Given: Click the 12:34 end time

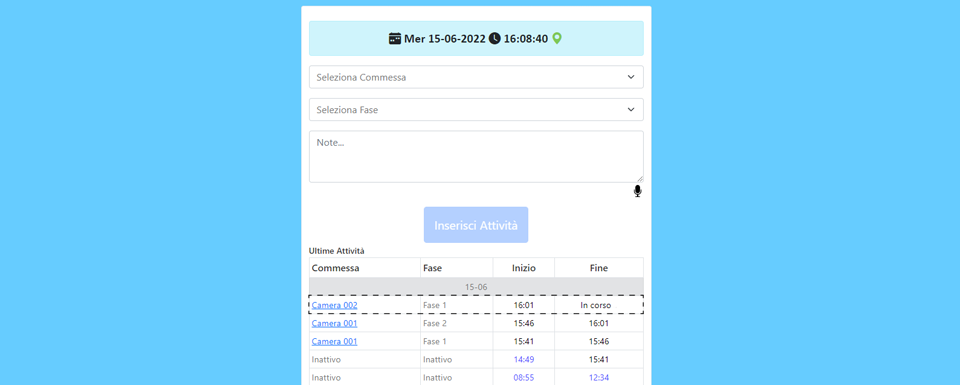Looking at the screenshot, I should coord(599,378).
